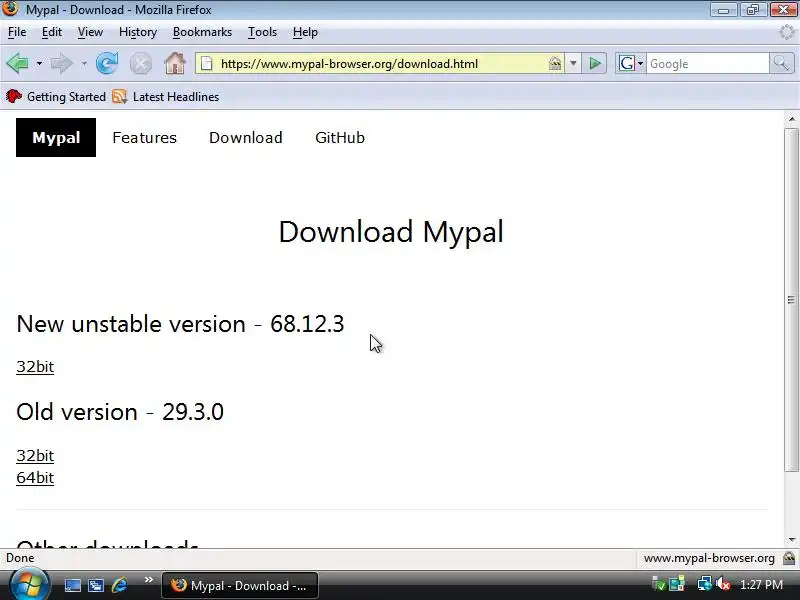Open the Download nav link
The width and height of the screenshot is (800, 600).
(x=245, y=137)
